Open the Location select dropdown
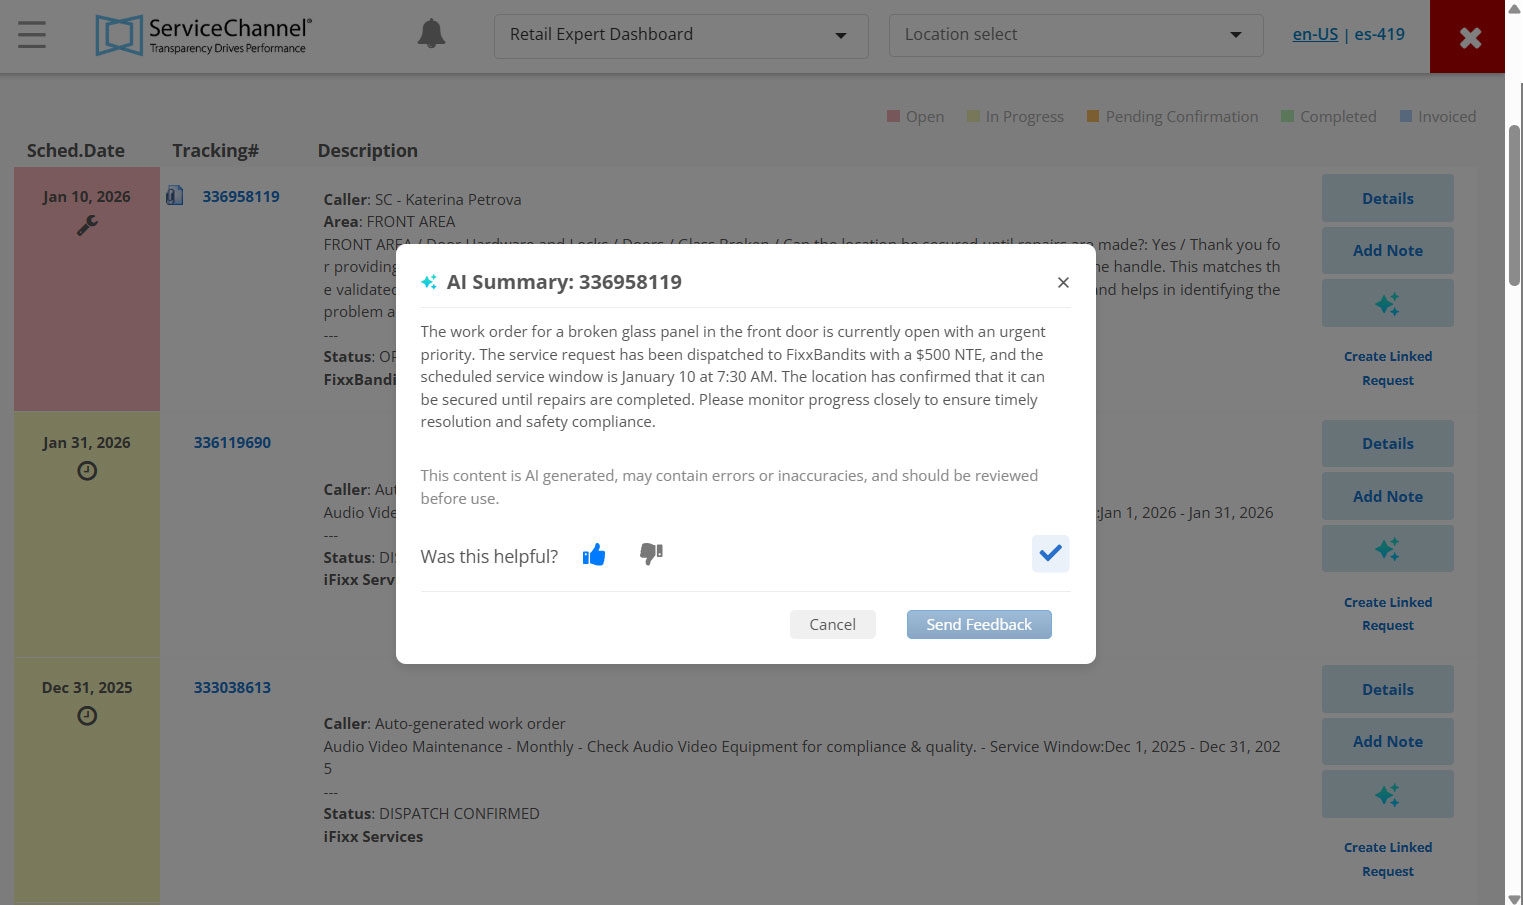The width and height of the screenshot is (1523, 905). [1075, 35]
